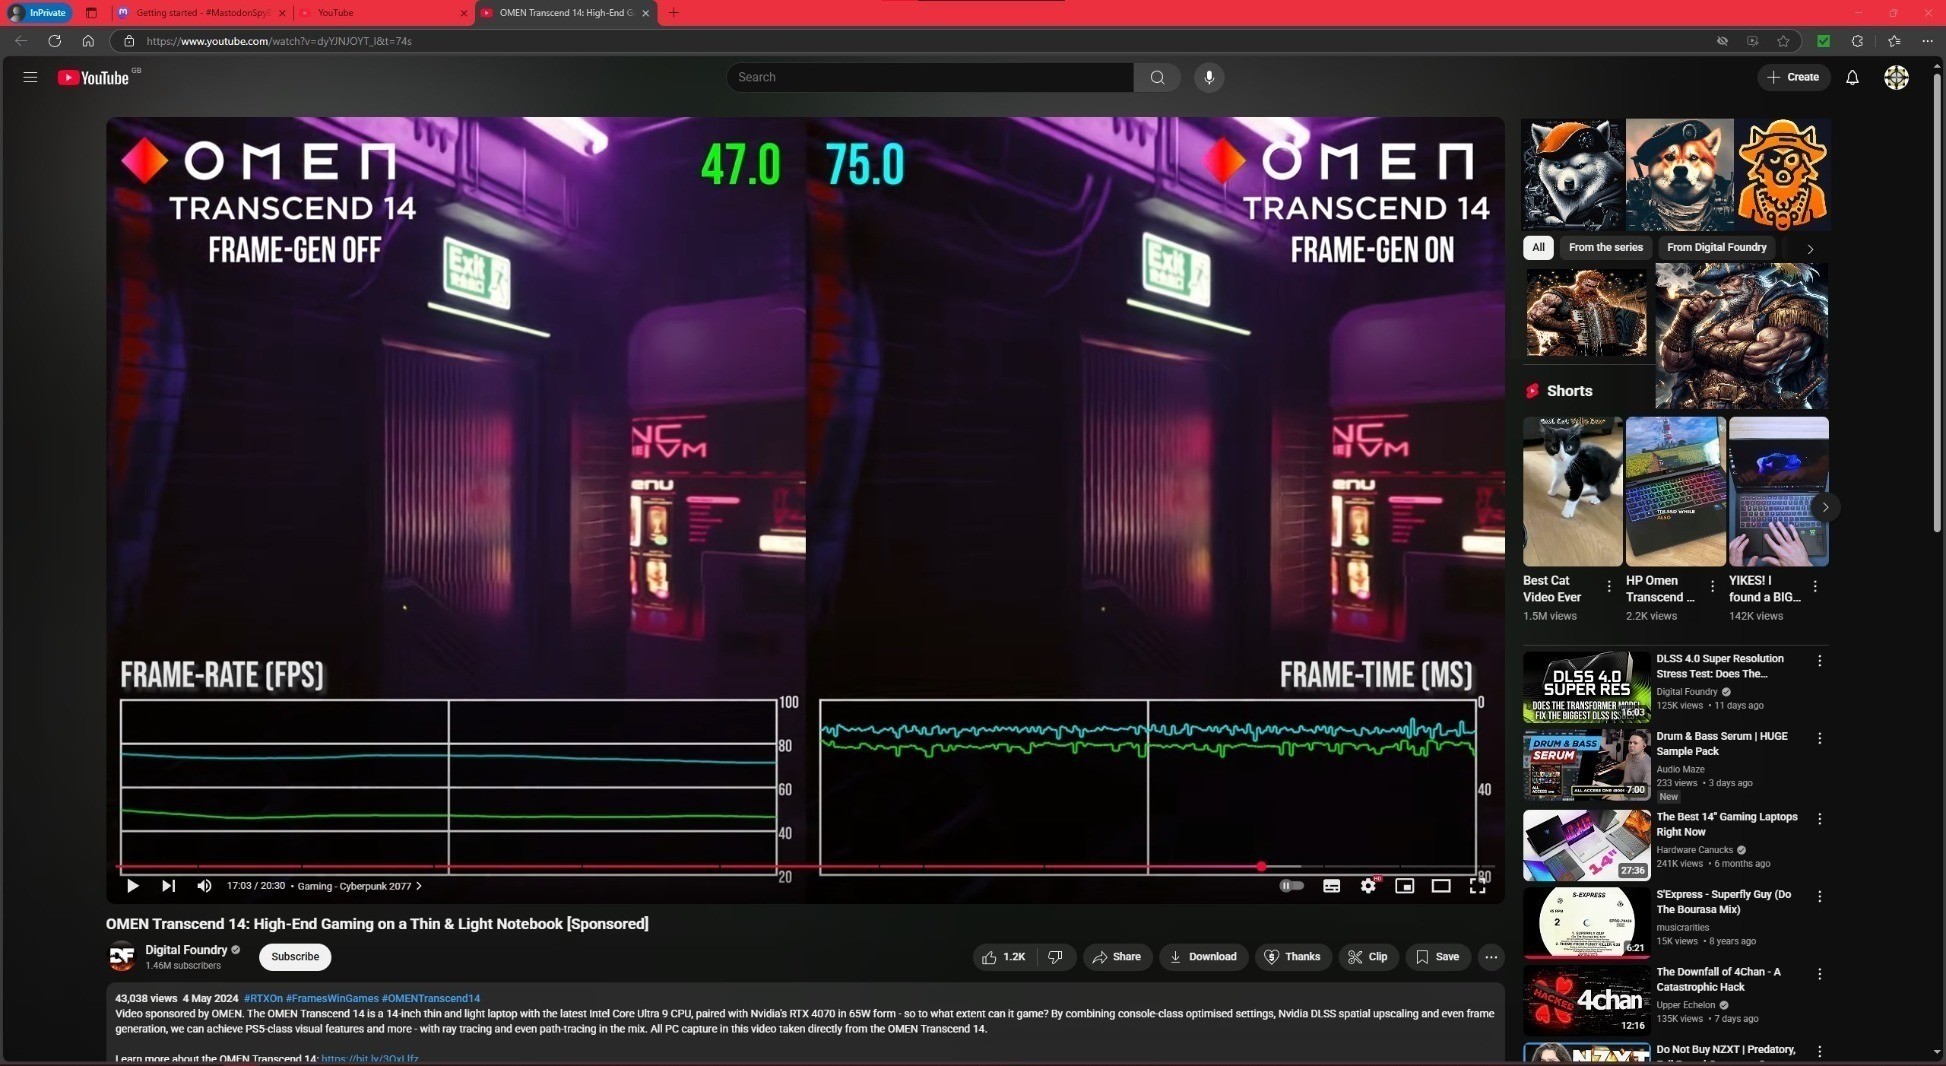Click the #FramesWinGames hashtag

tap(332, 998)
